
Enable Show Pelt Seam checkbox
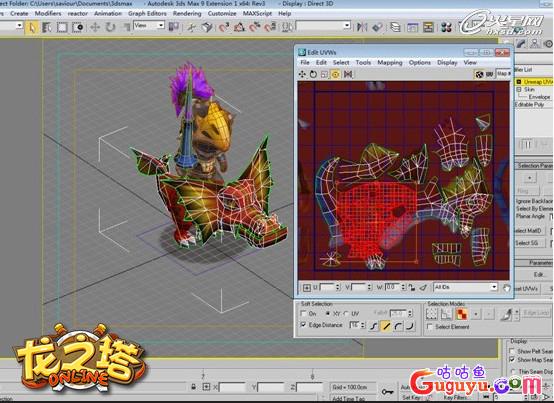click(x=512, y=351)
